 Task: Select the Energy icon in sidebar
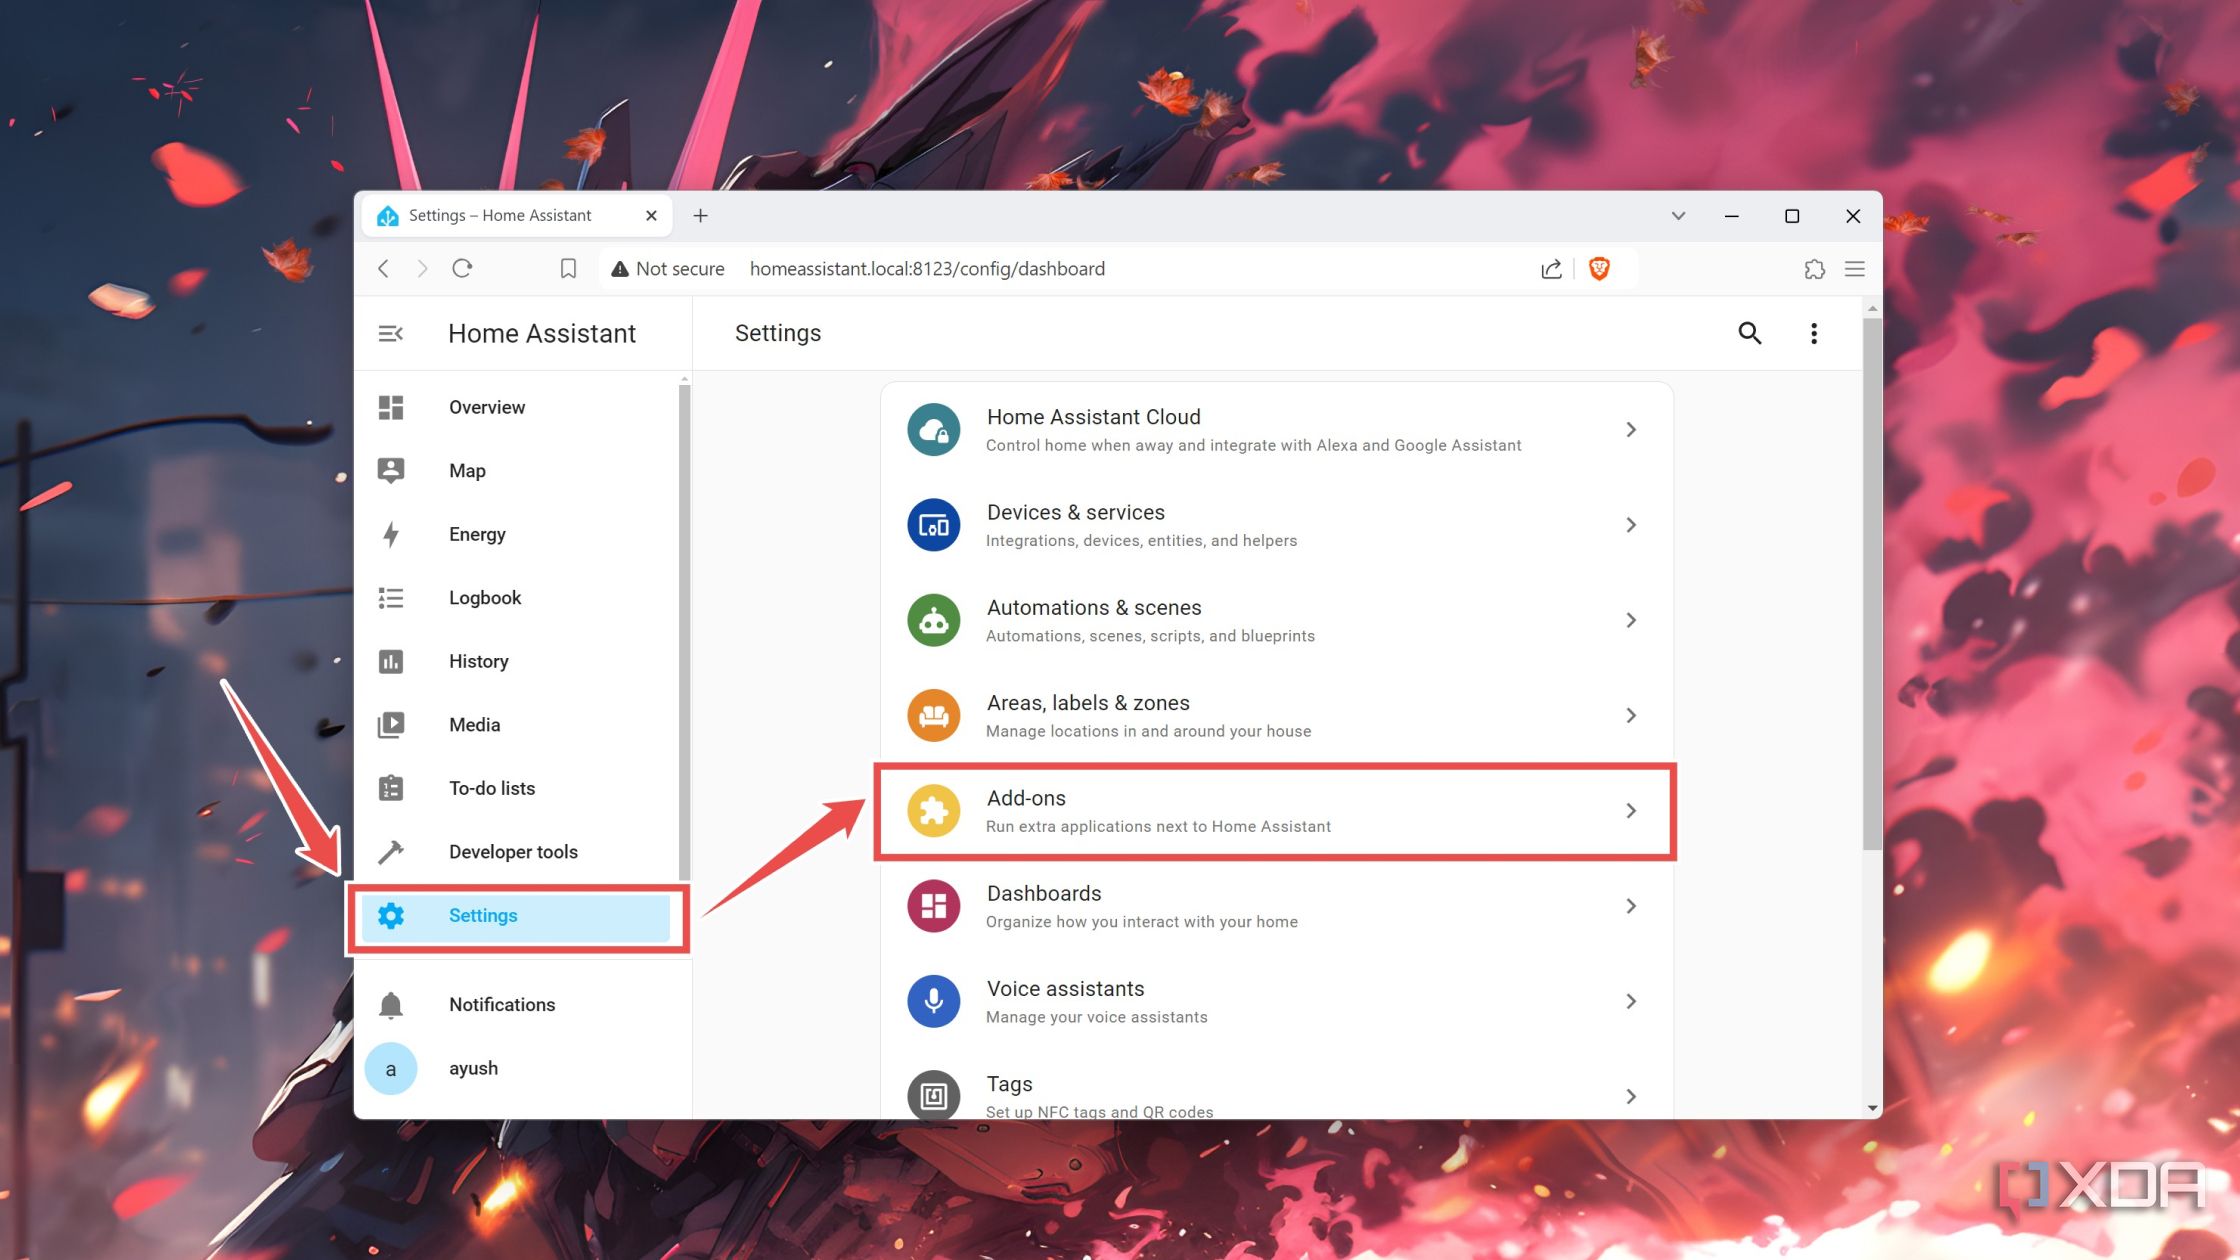(391, 534)
